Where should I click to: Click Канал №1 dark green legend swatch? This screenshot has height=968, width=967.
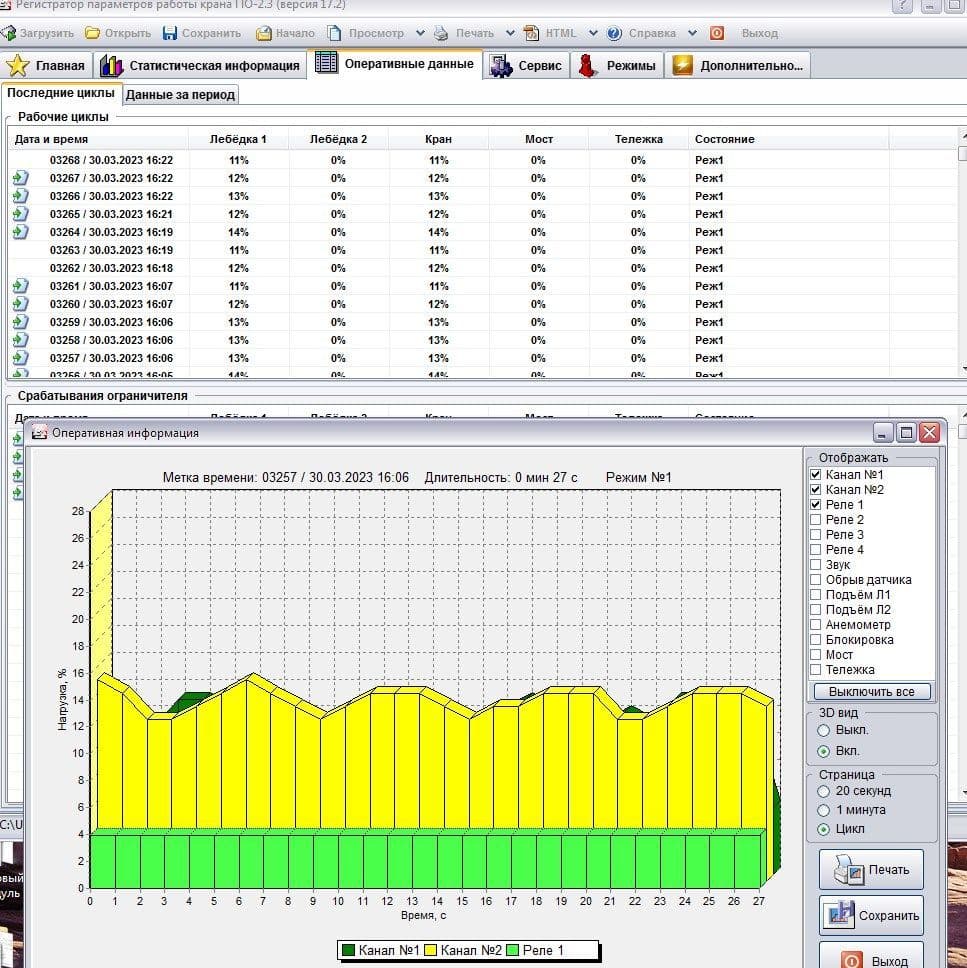tap(348, 950)
